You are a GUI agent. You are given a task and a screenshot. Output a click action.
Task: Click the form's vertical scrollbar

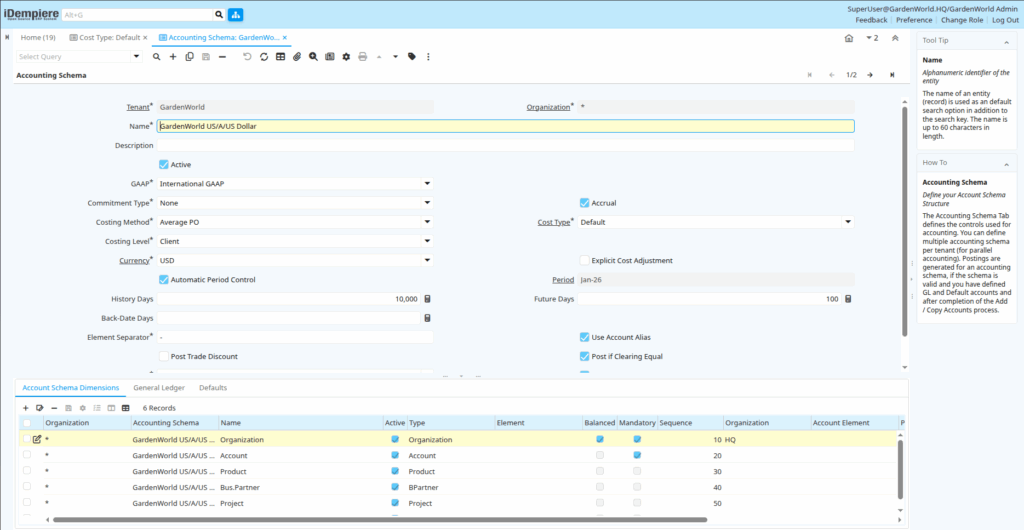click(x=904, y=222)
